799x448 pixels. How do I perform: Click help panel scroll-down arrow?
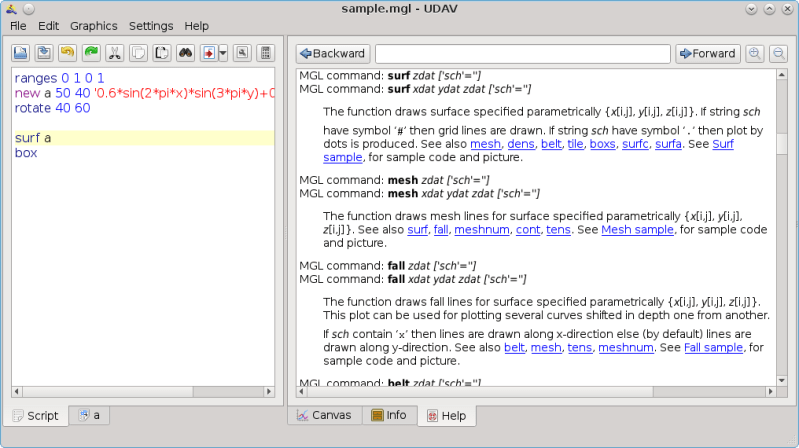pyautogui.click(x=782, y=381)
